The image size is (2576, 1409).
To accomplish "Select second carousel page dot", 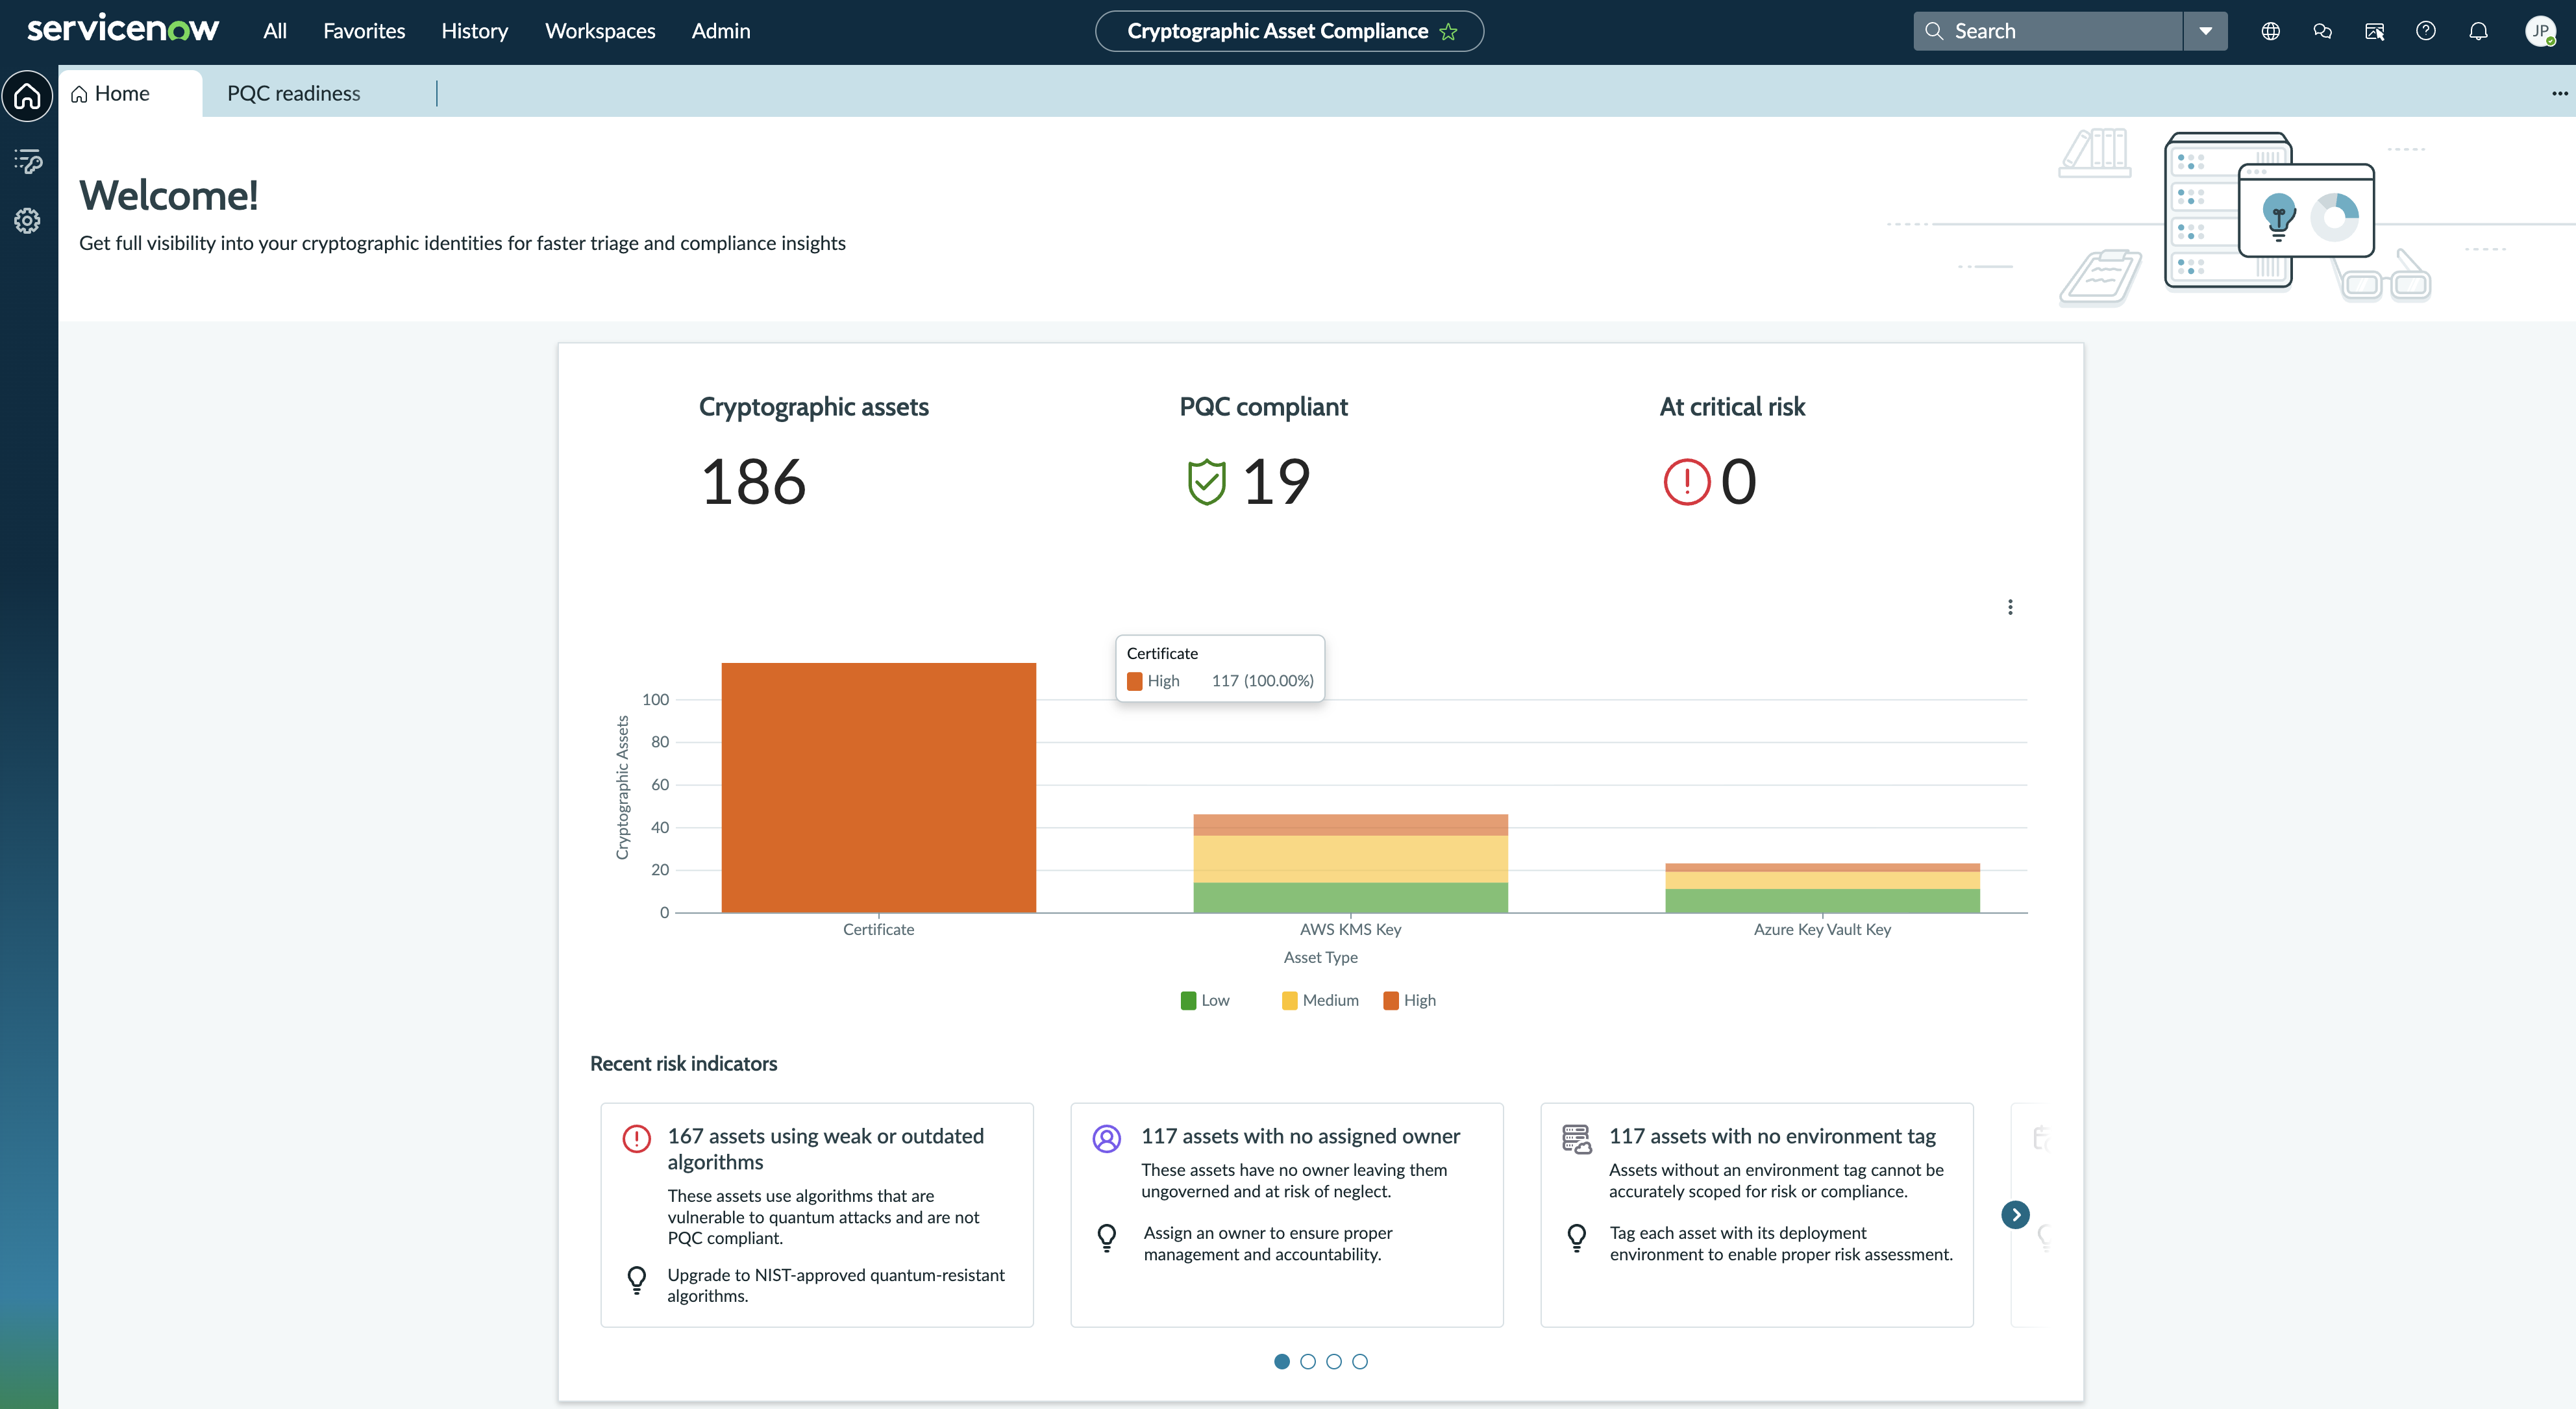I will pyautogui.click(x=1308, y=1361).
